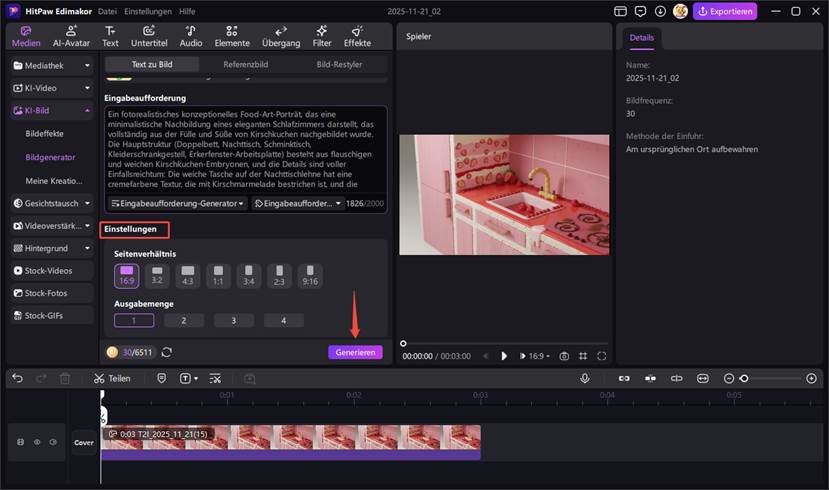829x490 pixels.
Task: Click the microphone voice-over icon
Action: pos(584,379)
